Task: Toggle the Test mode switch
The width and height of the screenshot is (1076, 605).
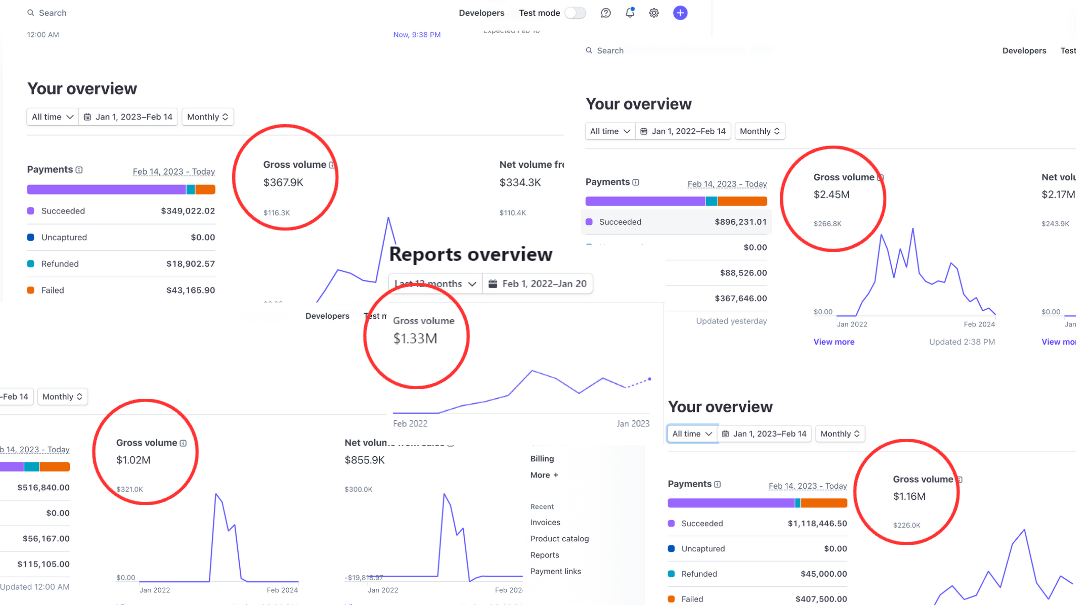Action: tap(575, 13)
